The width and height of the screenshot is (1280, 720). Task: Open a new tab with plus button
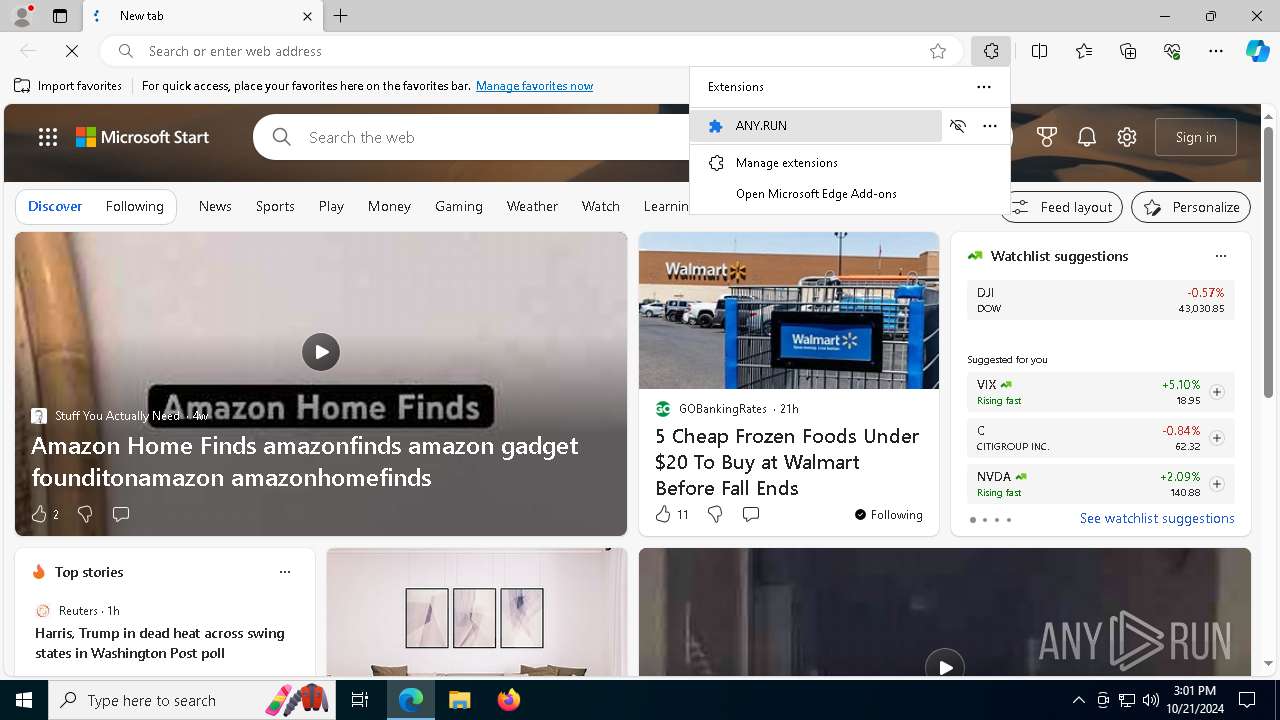[x=340, y=16]
